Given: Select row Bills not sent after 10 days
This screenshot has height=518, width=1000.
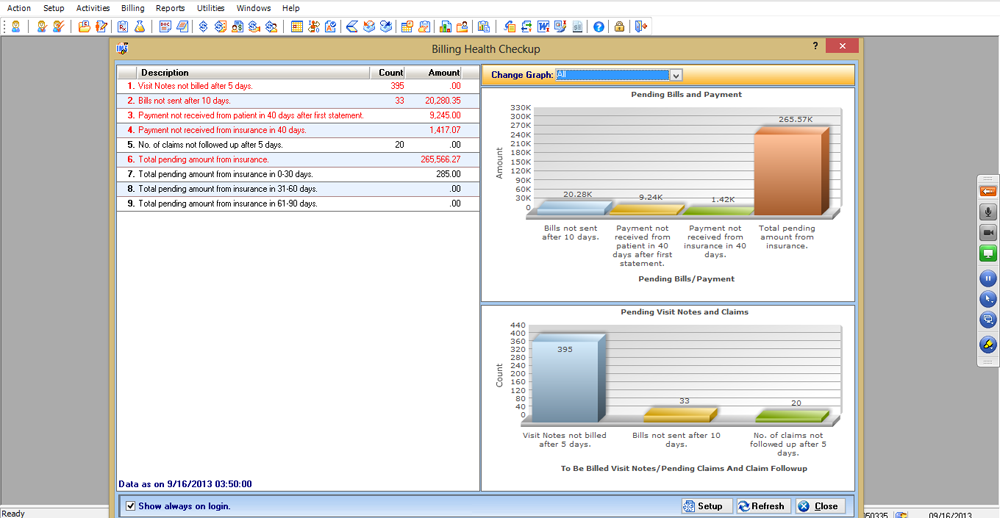Looking at the screenshot, I should (298, 101).
